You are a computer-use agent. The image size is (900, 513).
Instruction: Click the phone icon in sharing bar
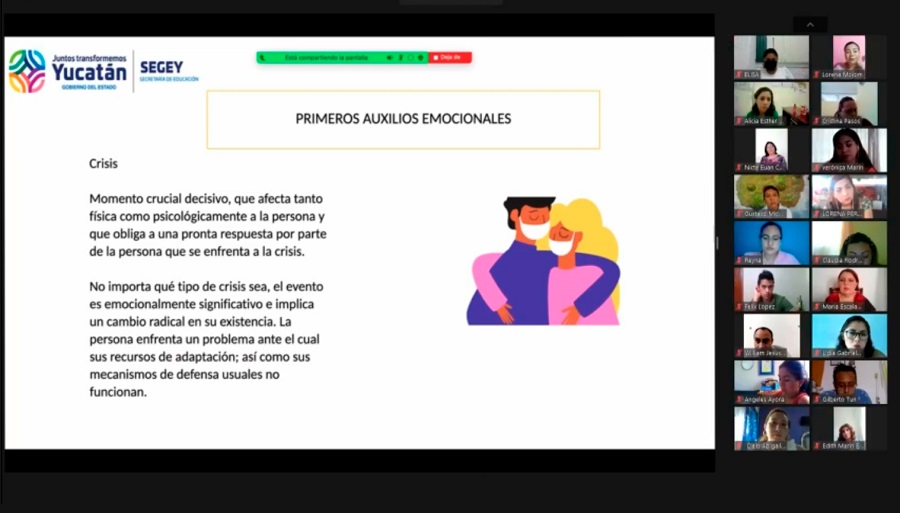click(x=262, y=57)
